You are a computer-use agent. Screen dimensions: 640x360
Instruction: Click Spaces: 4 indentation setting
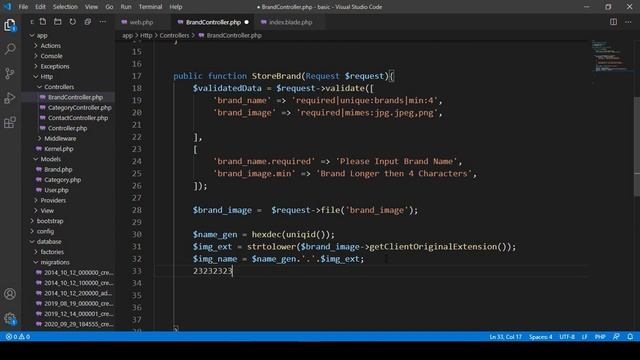coord(540,337)
